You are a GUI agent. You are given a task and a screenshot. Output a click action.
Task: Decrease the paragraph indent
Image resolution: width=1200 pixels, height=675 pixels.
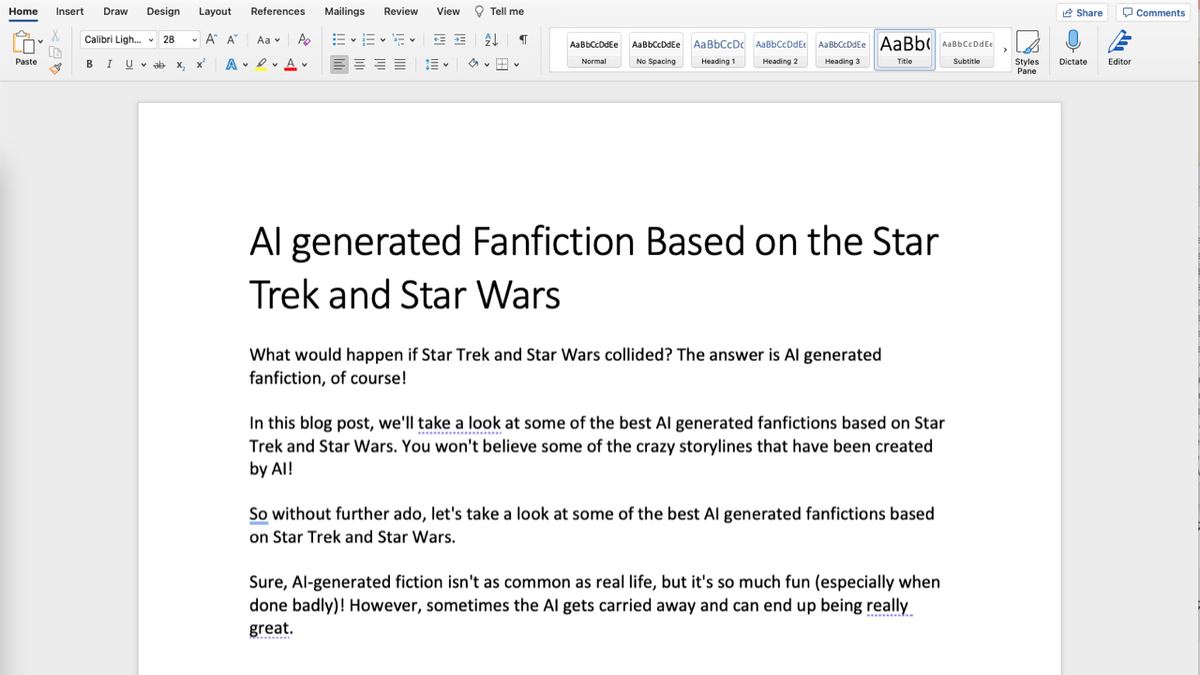click(x=440, y=39)
